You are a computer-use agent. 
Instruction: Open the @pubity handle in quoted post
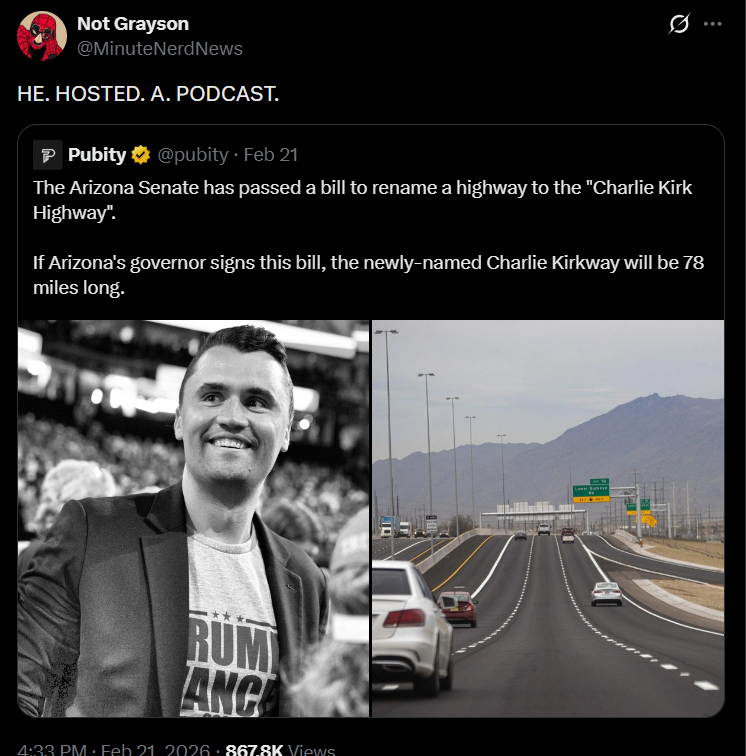coord(193,155)
